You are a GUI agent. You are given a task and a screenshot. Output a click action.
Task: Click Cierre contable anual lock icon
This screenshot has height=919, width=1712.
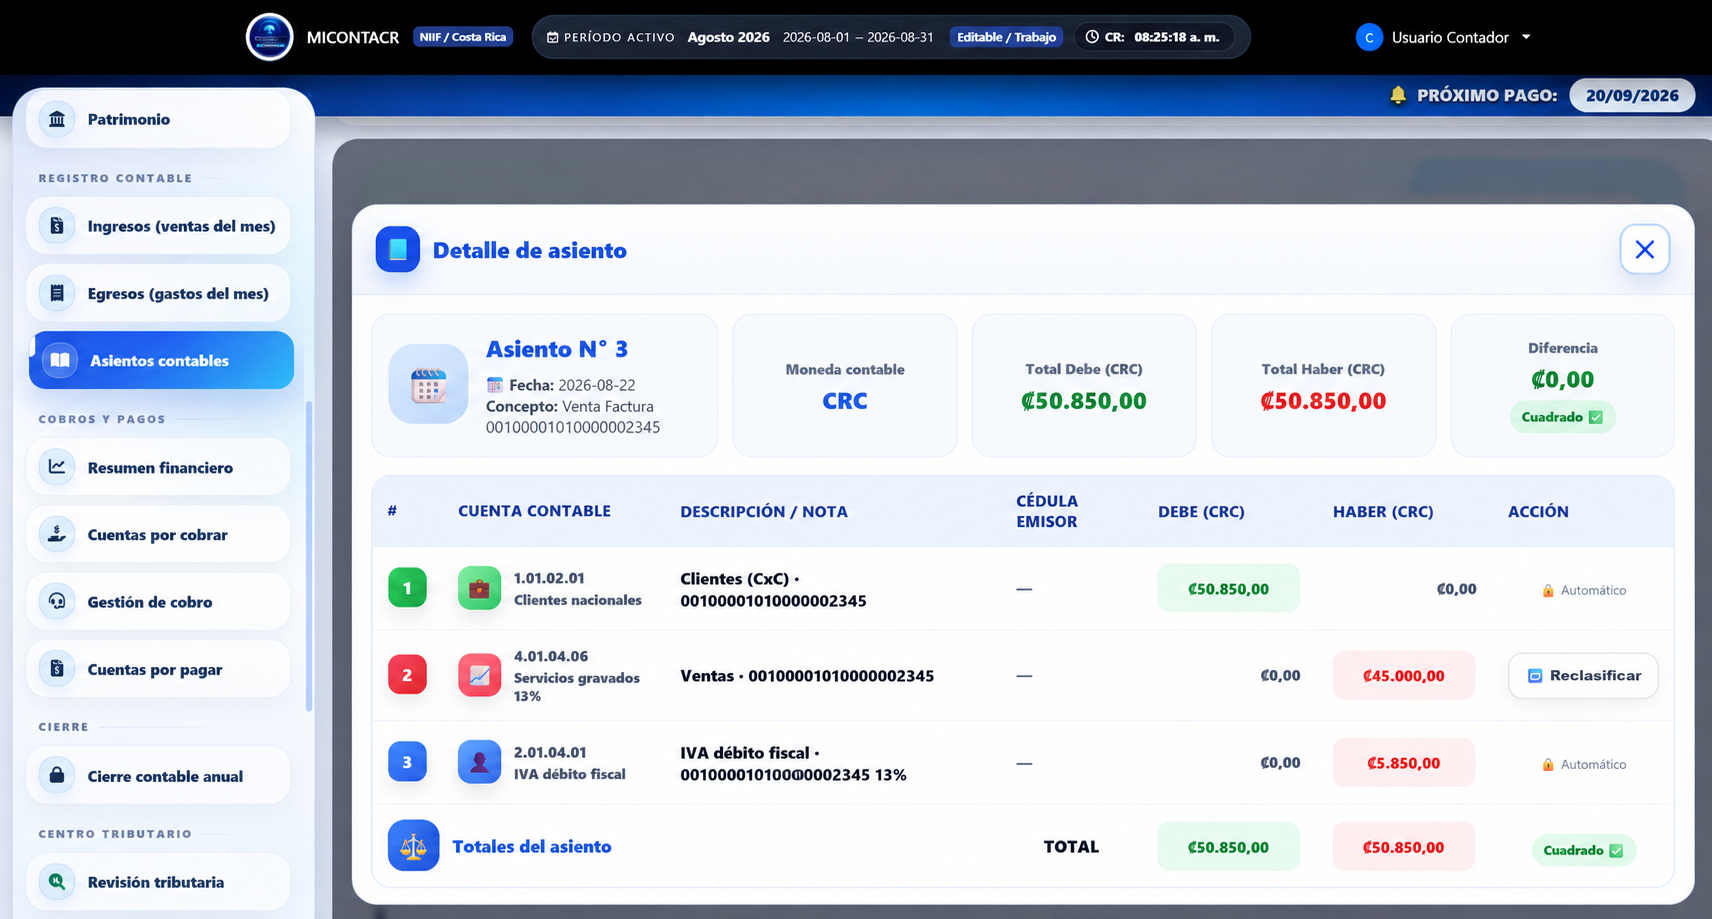pos(57,775)
